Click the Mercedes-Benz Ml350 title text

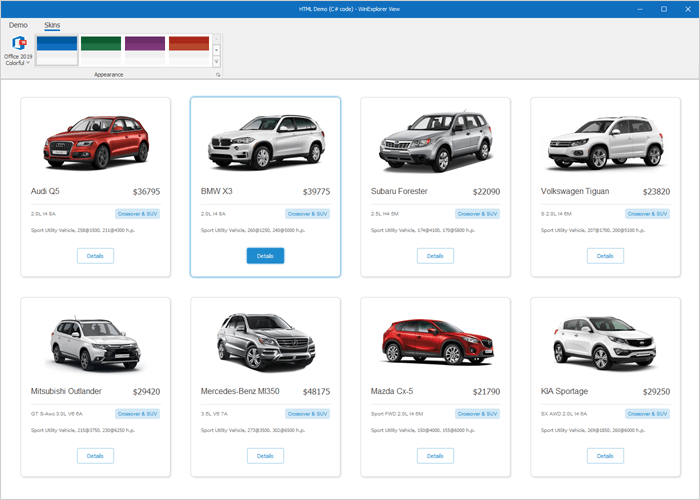[x=240, y=391]
